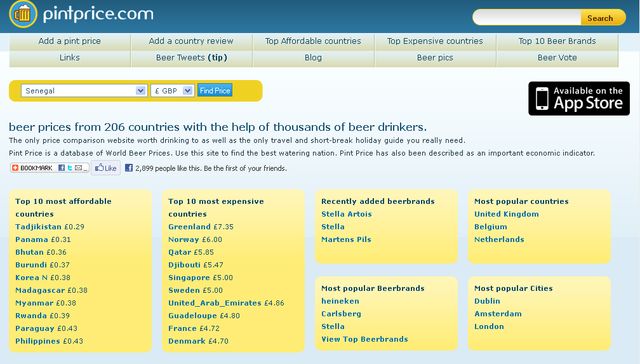Open the Beer Tweets (tip) menu item
Viewport: 640px width, 364px height.
[x=191, y=58]
